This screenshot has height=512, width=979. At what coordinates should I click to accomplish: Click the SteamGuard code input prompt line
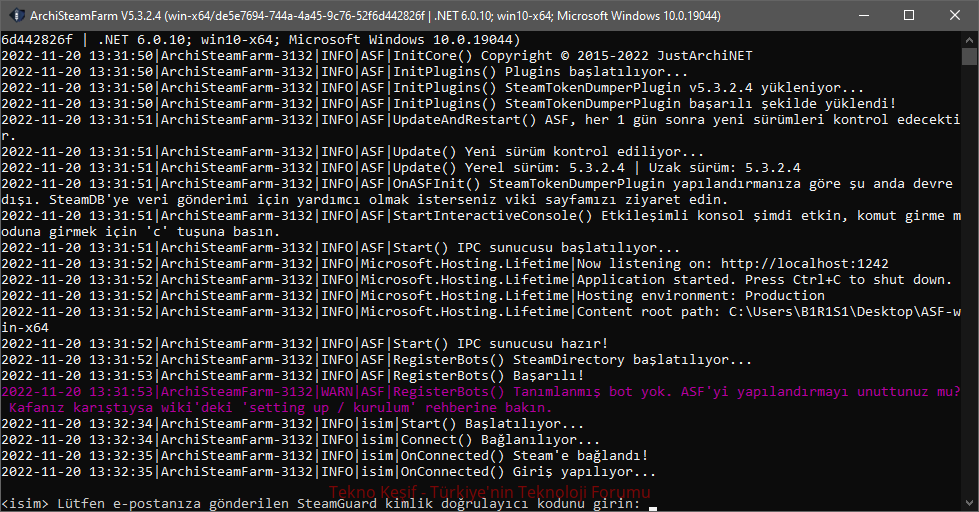[329, 504]
